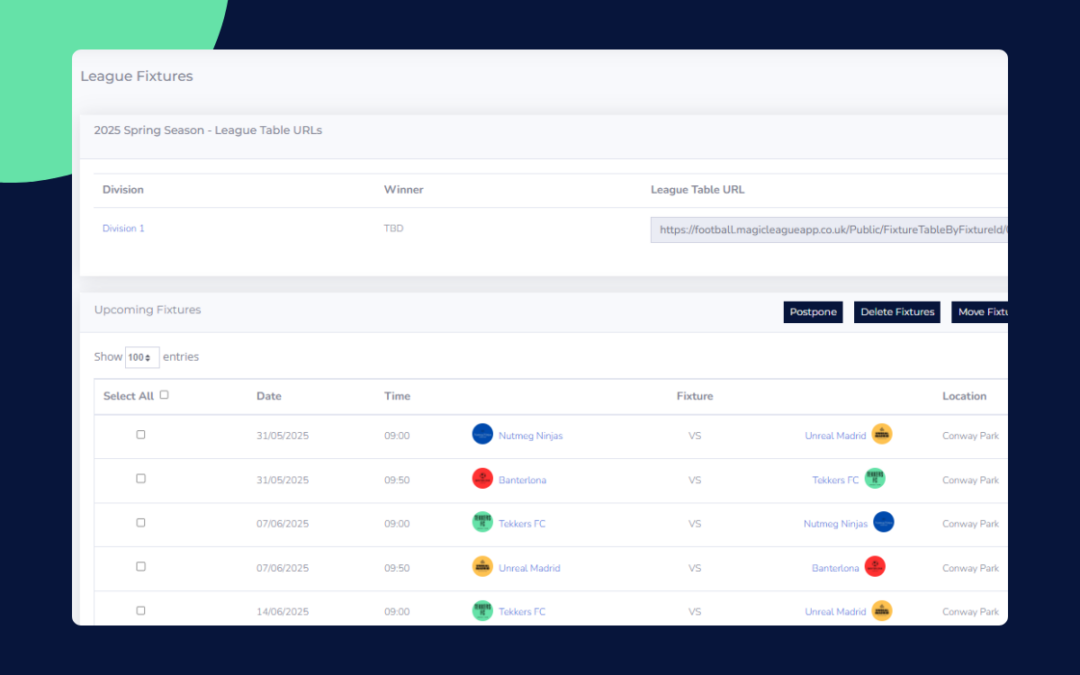Screen dimensions: 1080x675
Task: Open Tekkers FC link in 31/05/2025 09:50 row
Action: 835,480
